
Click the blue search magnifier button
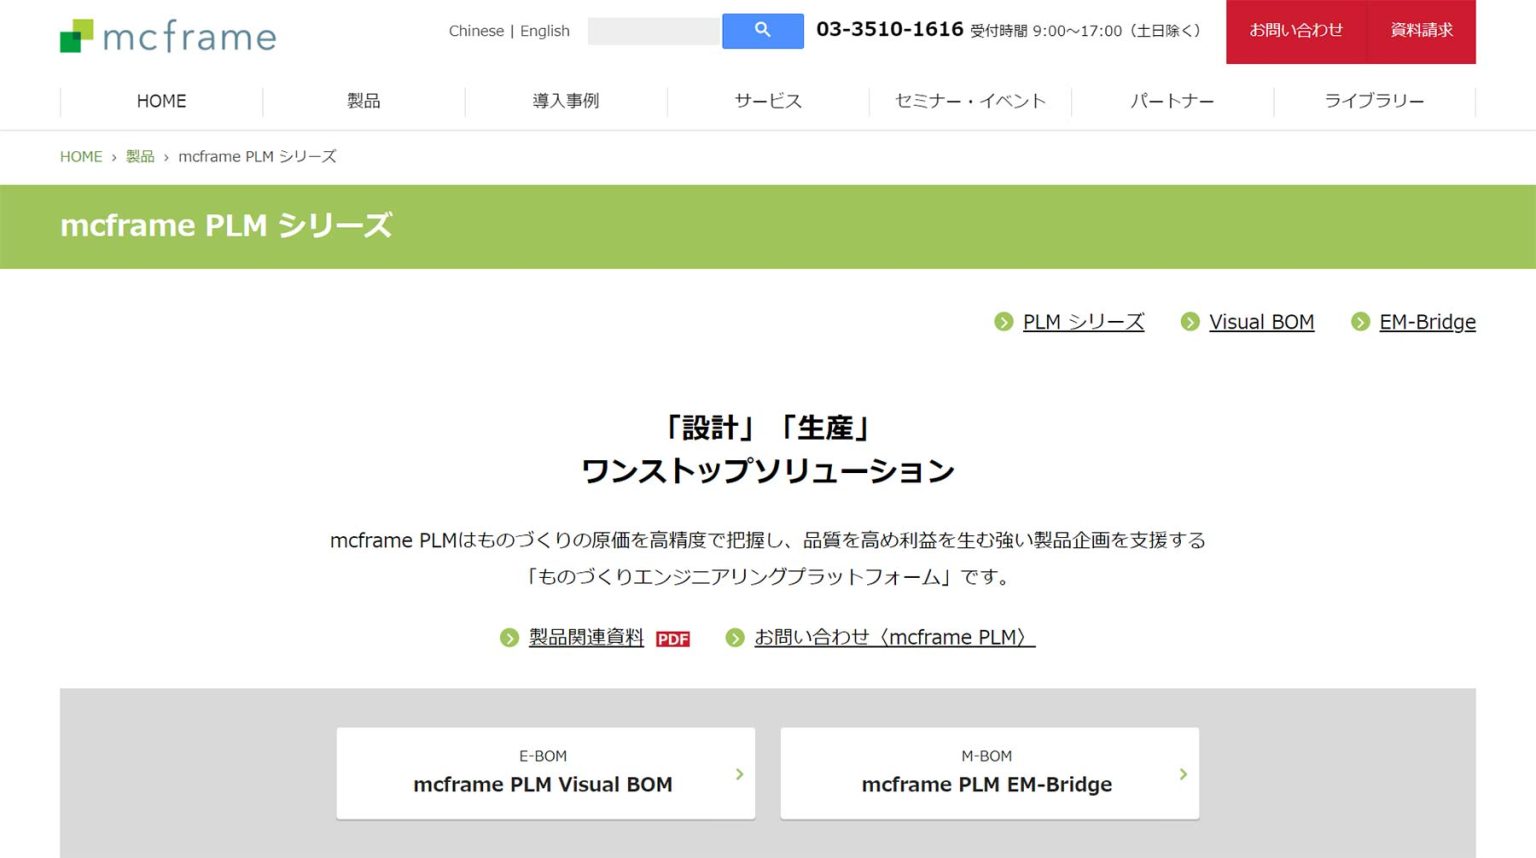(x=762, y=31)
